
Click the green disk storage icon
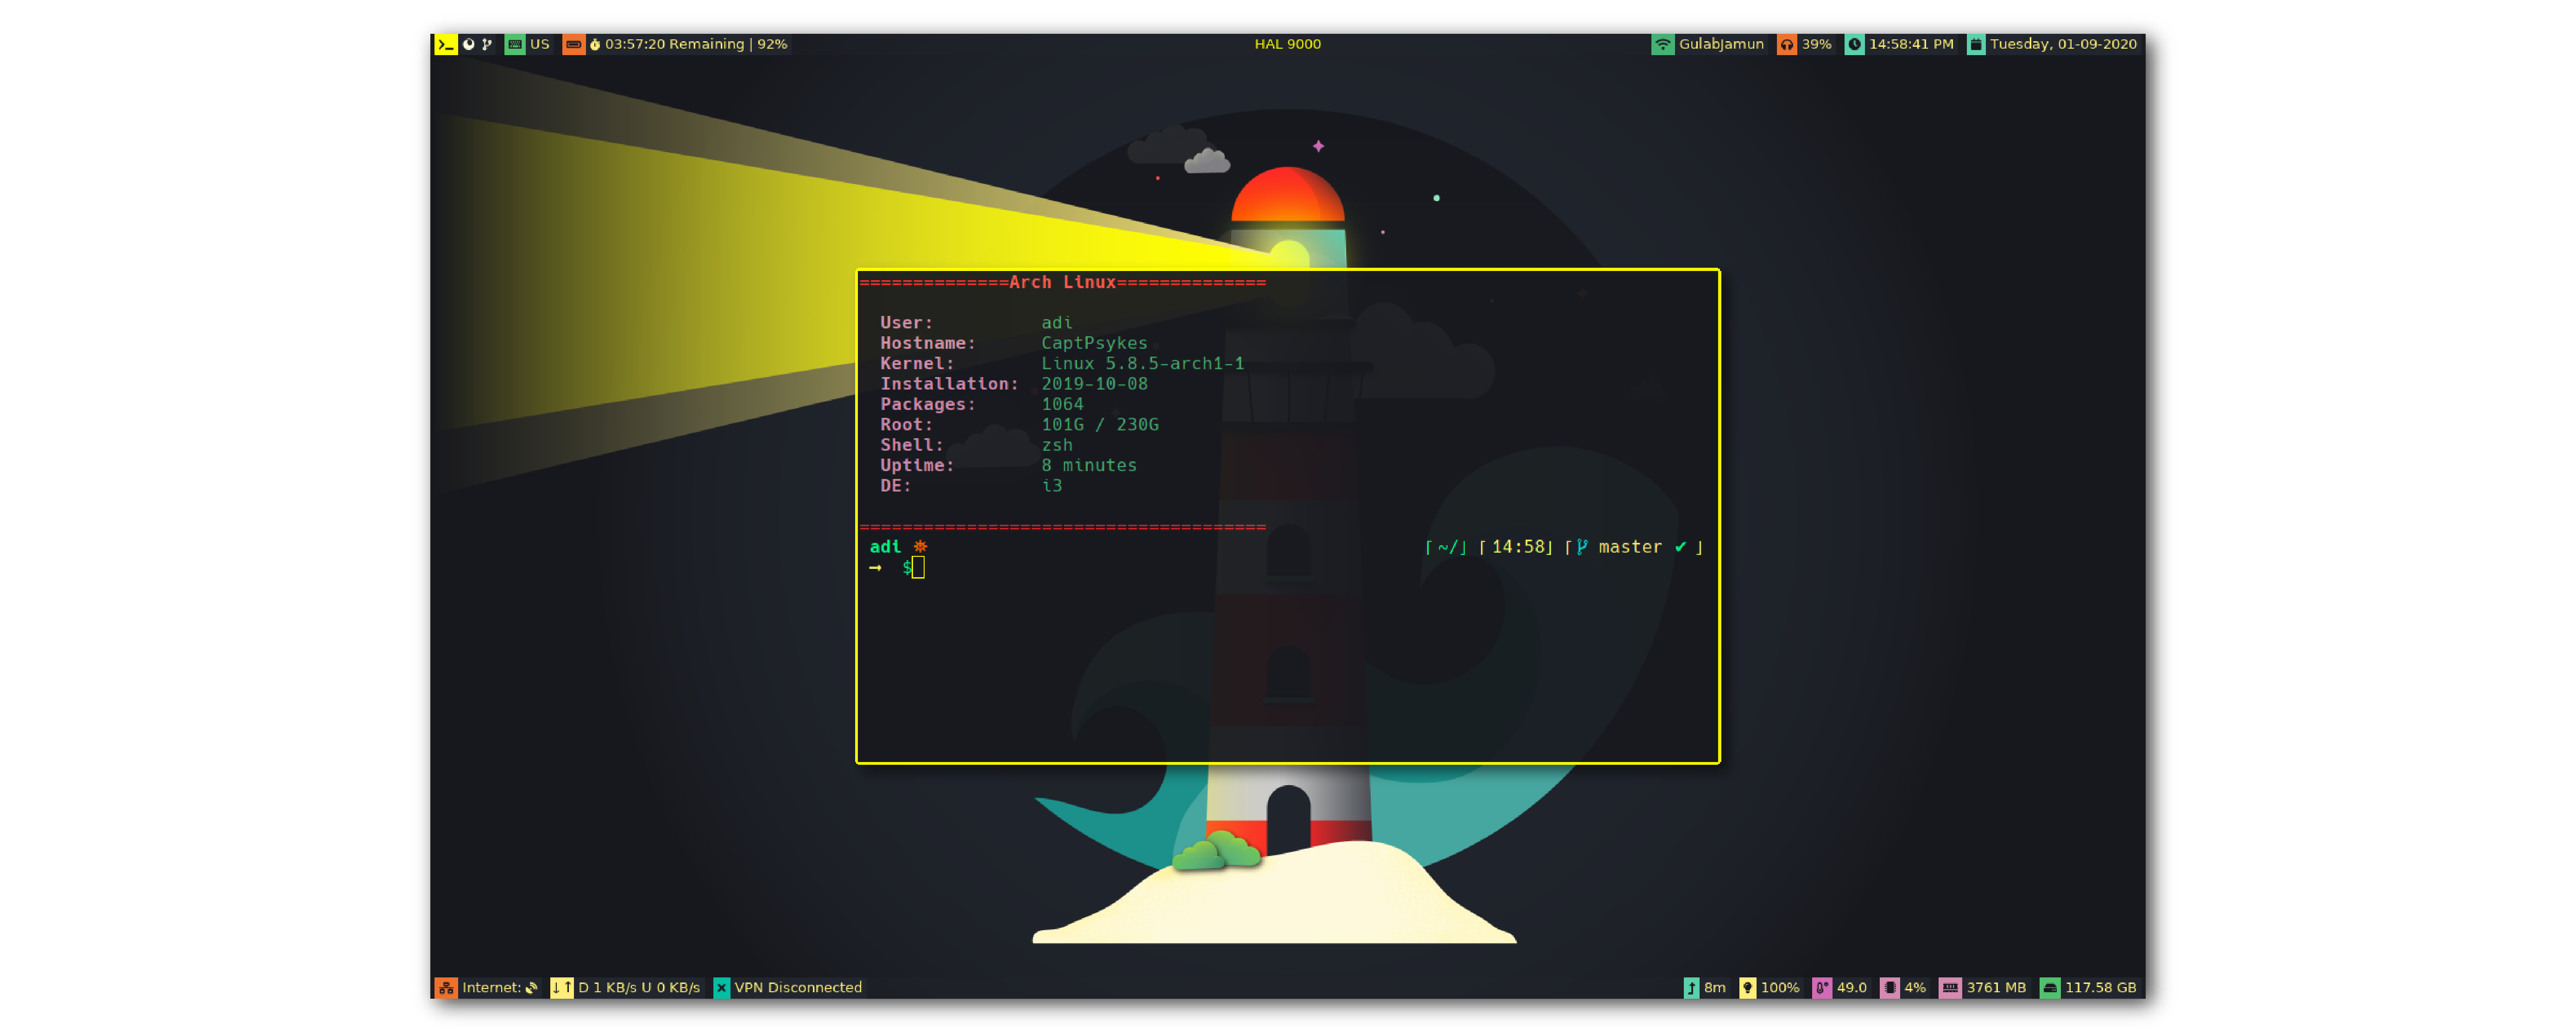pyautogui.click(x=2050, y=987)
